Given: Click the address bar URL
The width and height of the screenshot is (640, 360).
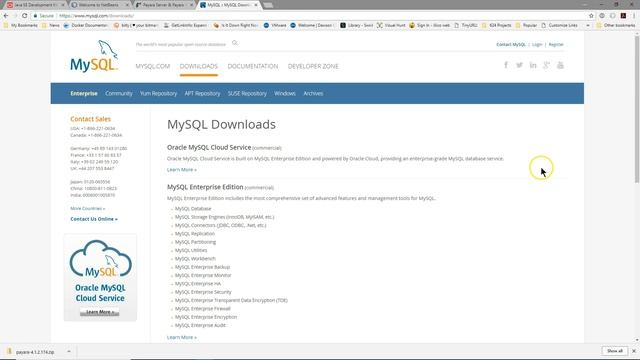Looking at the screenshot, I should pyautogui.click(x=96, y=16).
